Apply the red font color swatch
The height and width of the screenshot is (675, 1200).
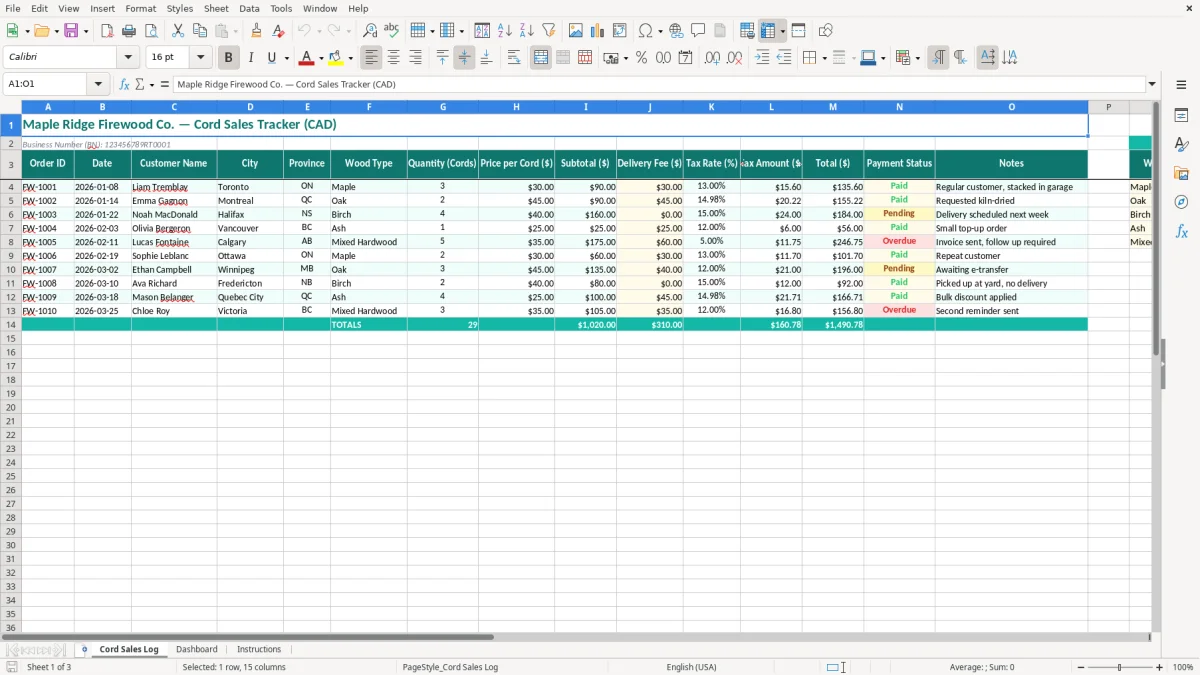(307, 58)
